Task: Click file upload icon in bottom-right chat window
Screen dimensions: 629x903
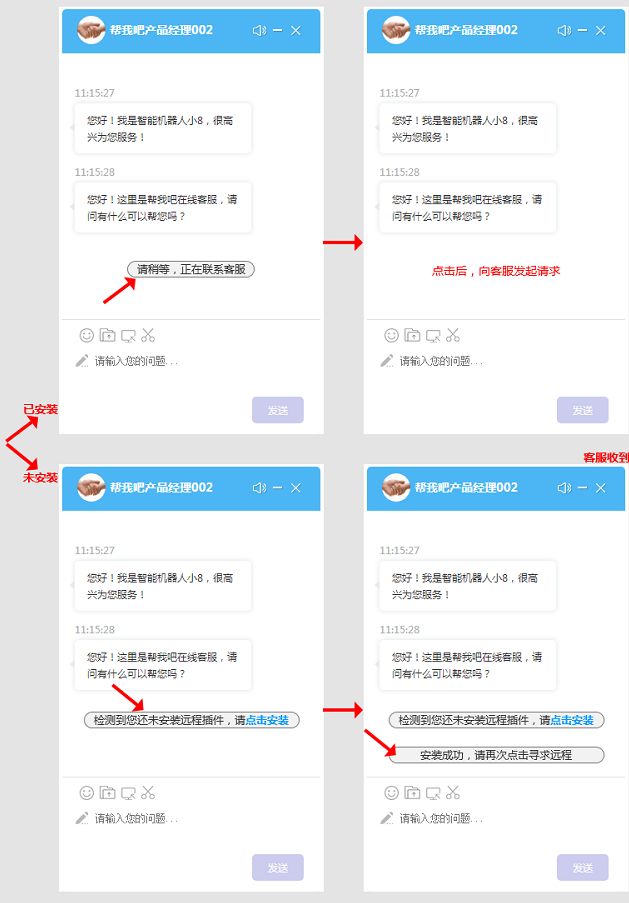Action: click(x=412, y=792)
